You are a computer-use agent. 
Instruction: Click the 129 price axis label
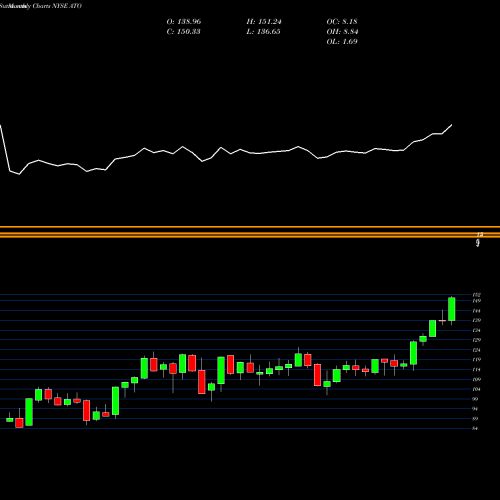pos(477,340)
